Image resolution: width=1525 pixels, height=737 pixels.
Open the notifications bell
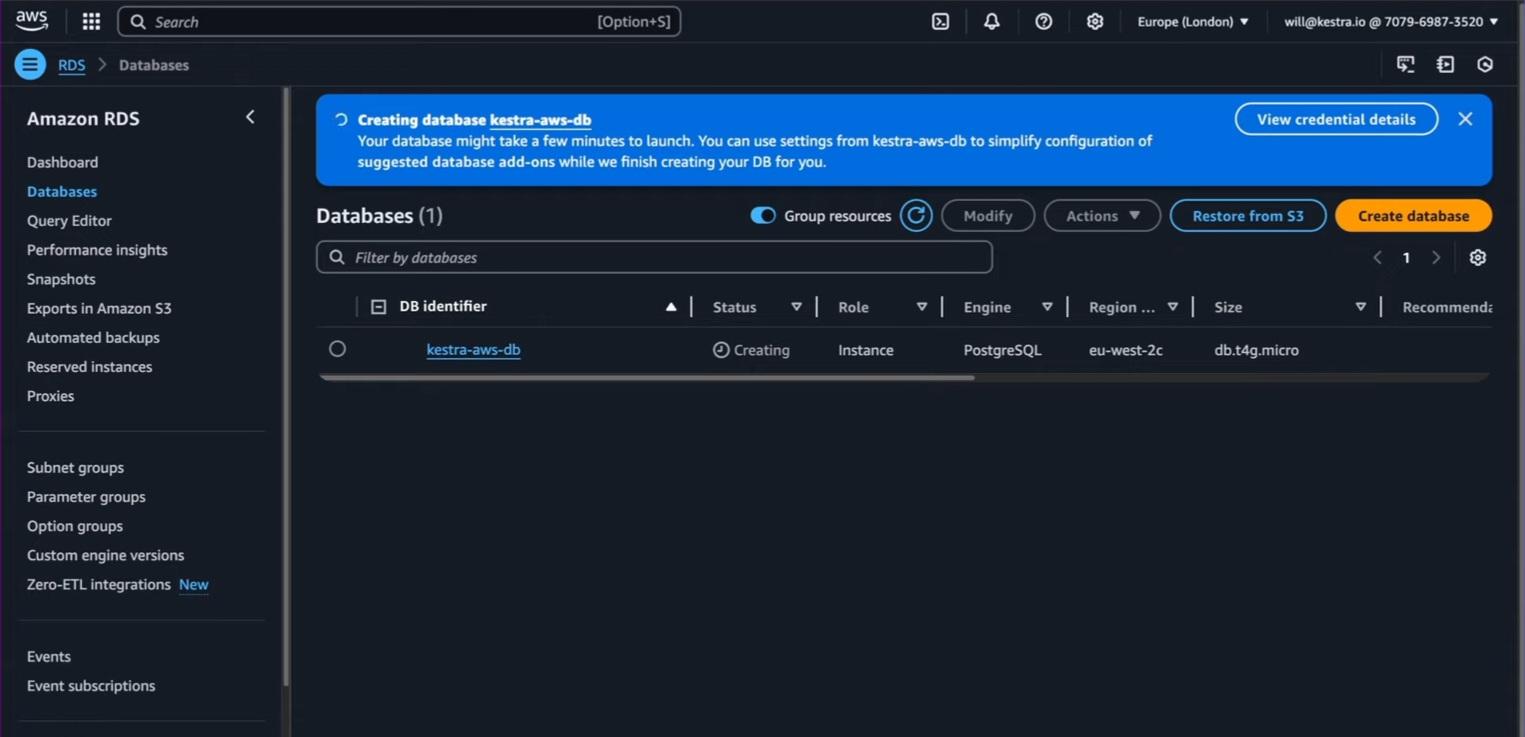coord(992,21)
